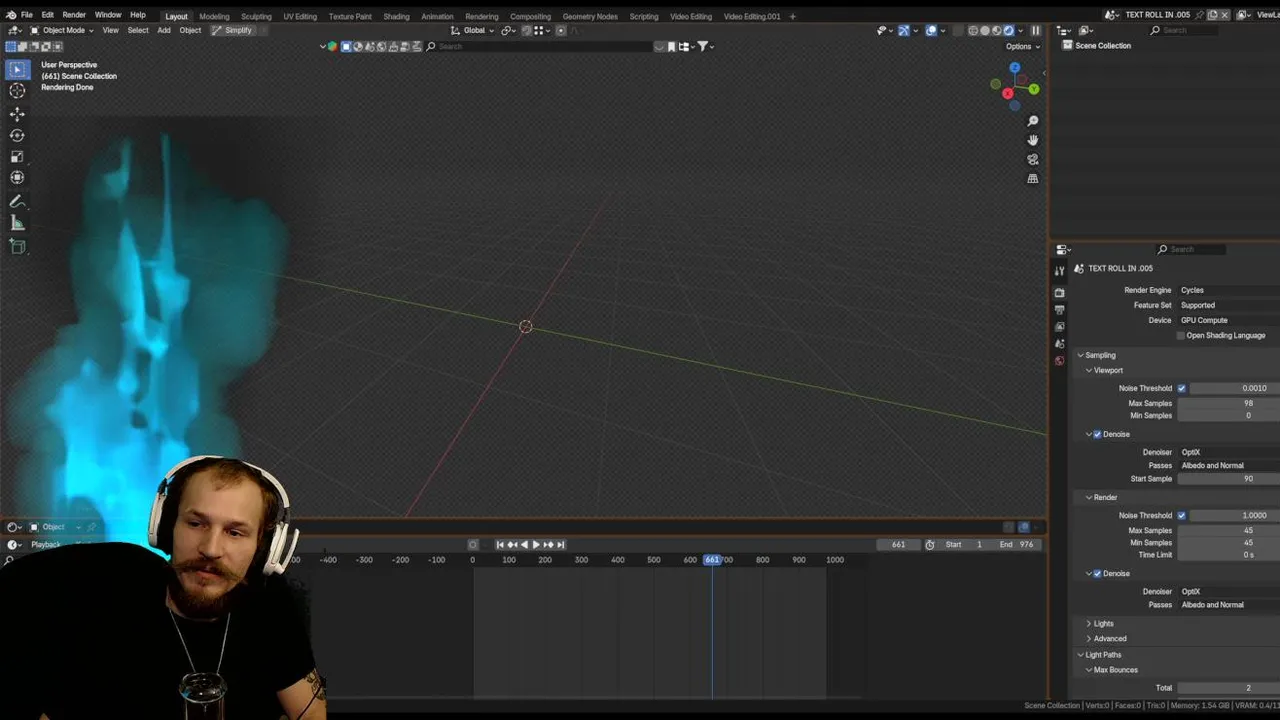
Task: Switch to rendered viewport shading
Action: (x=1009, y=30)
